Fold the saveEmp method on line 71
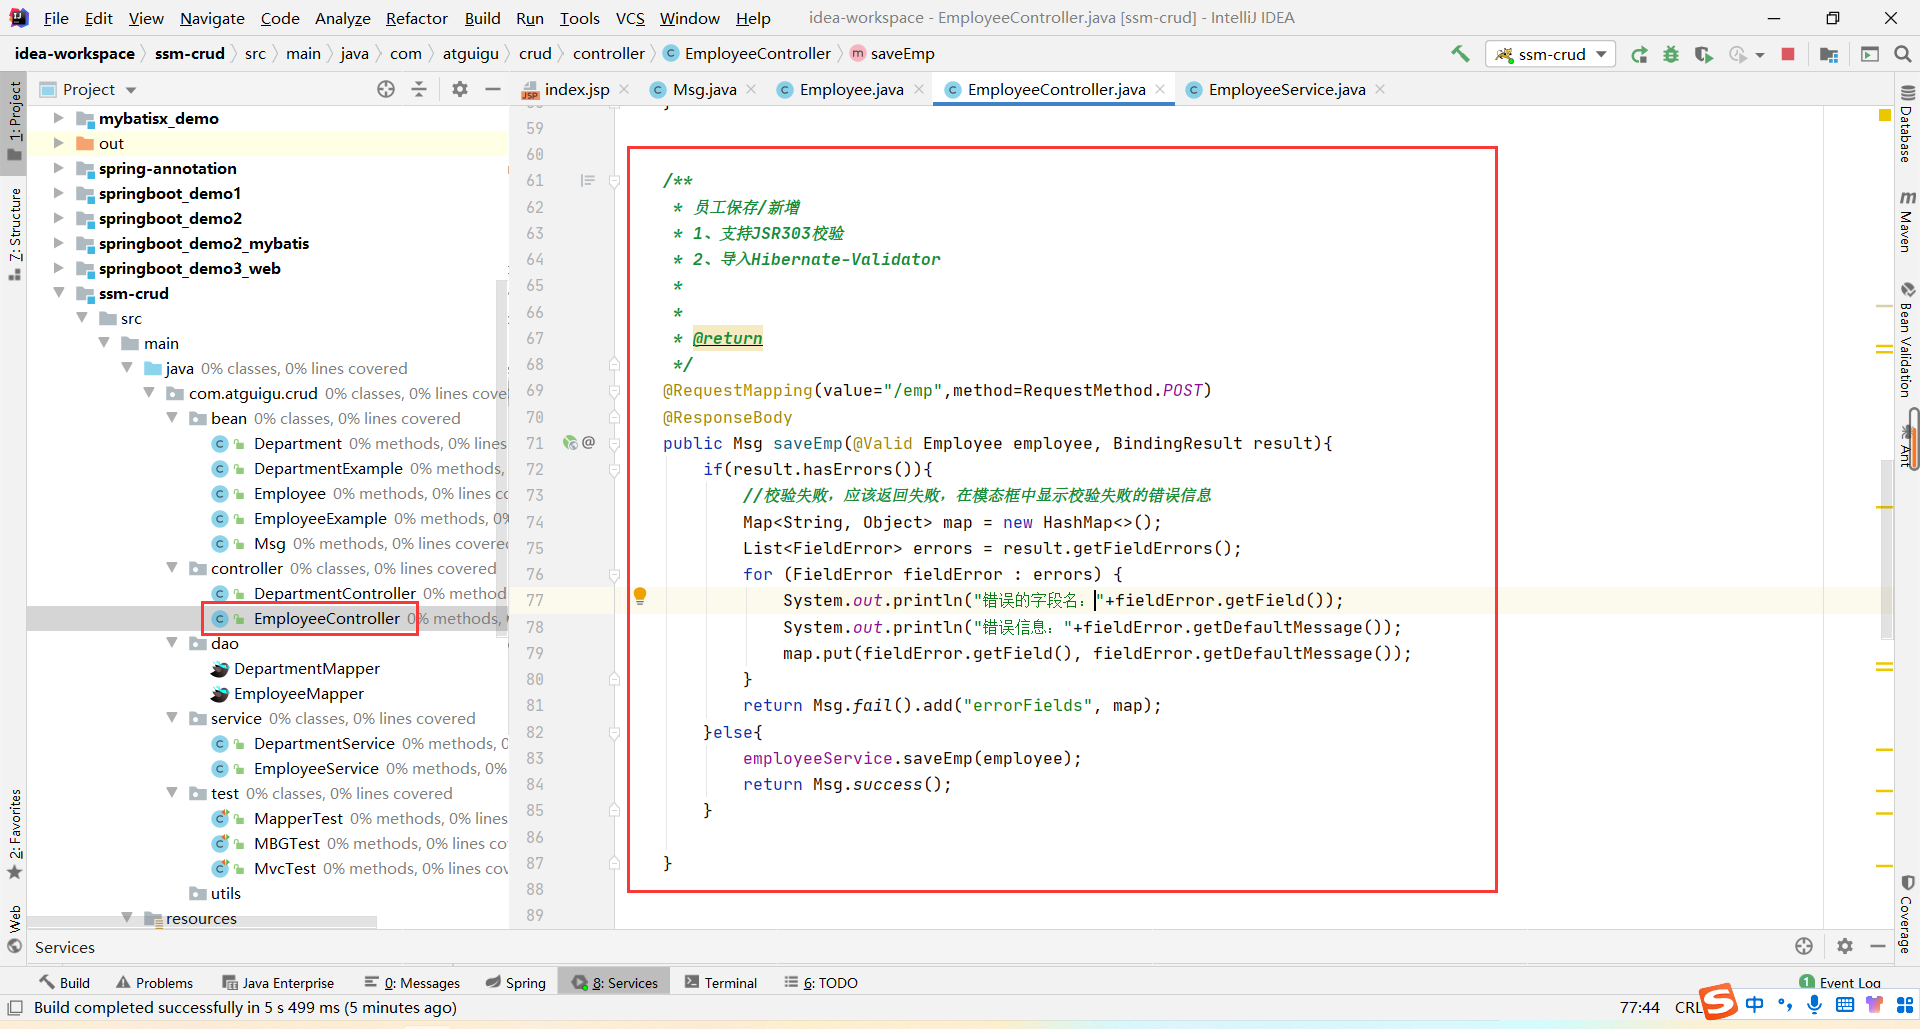The height and width of the screenshot is (1029, 1920). [x=614, y=443]
